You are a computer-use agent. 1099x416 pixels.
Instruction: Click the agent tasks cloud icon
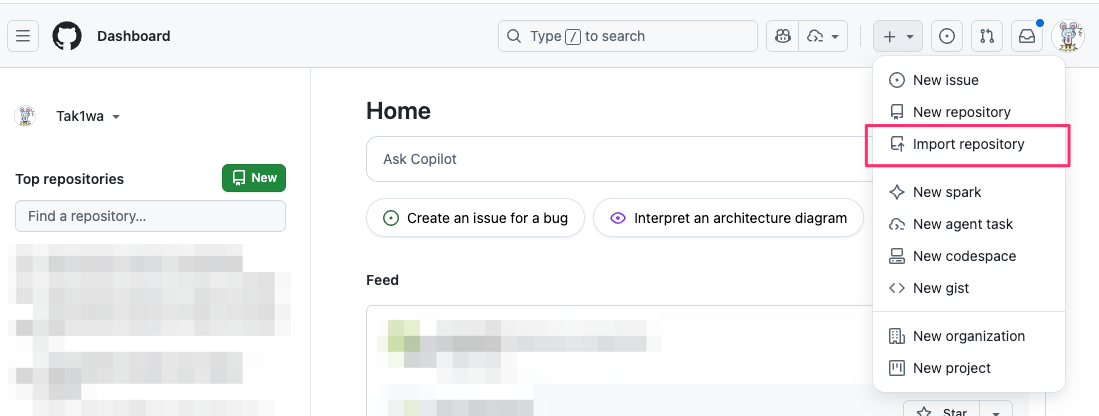point(823,36)
